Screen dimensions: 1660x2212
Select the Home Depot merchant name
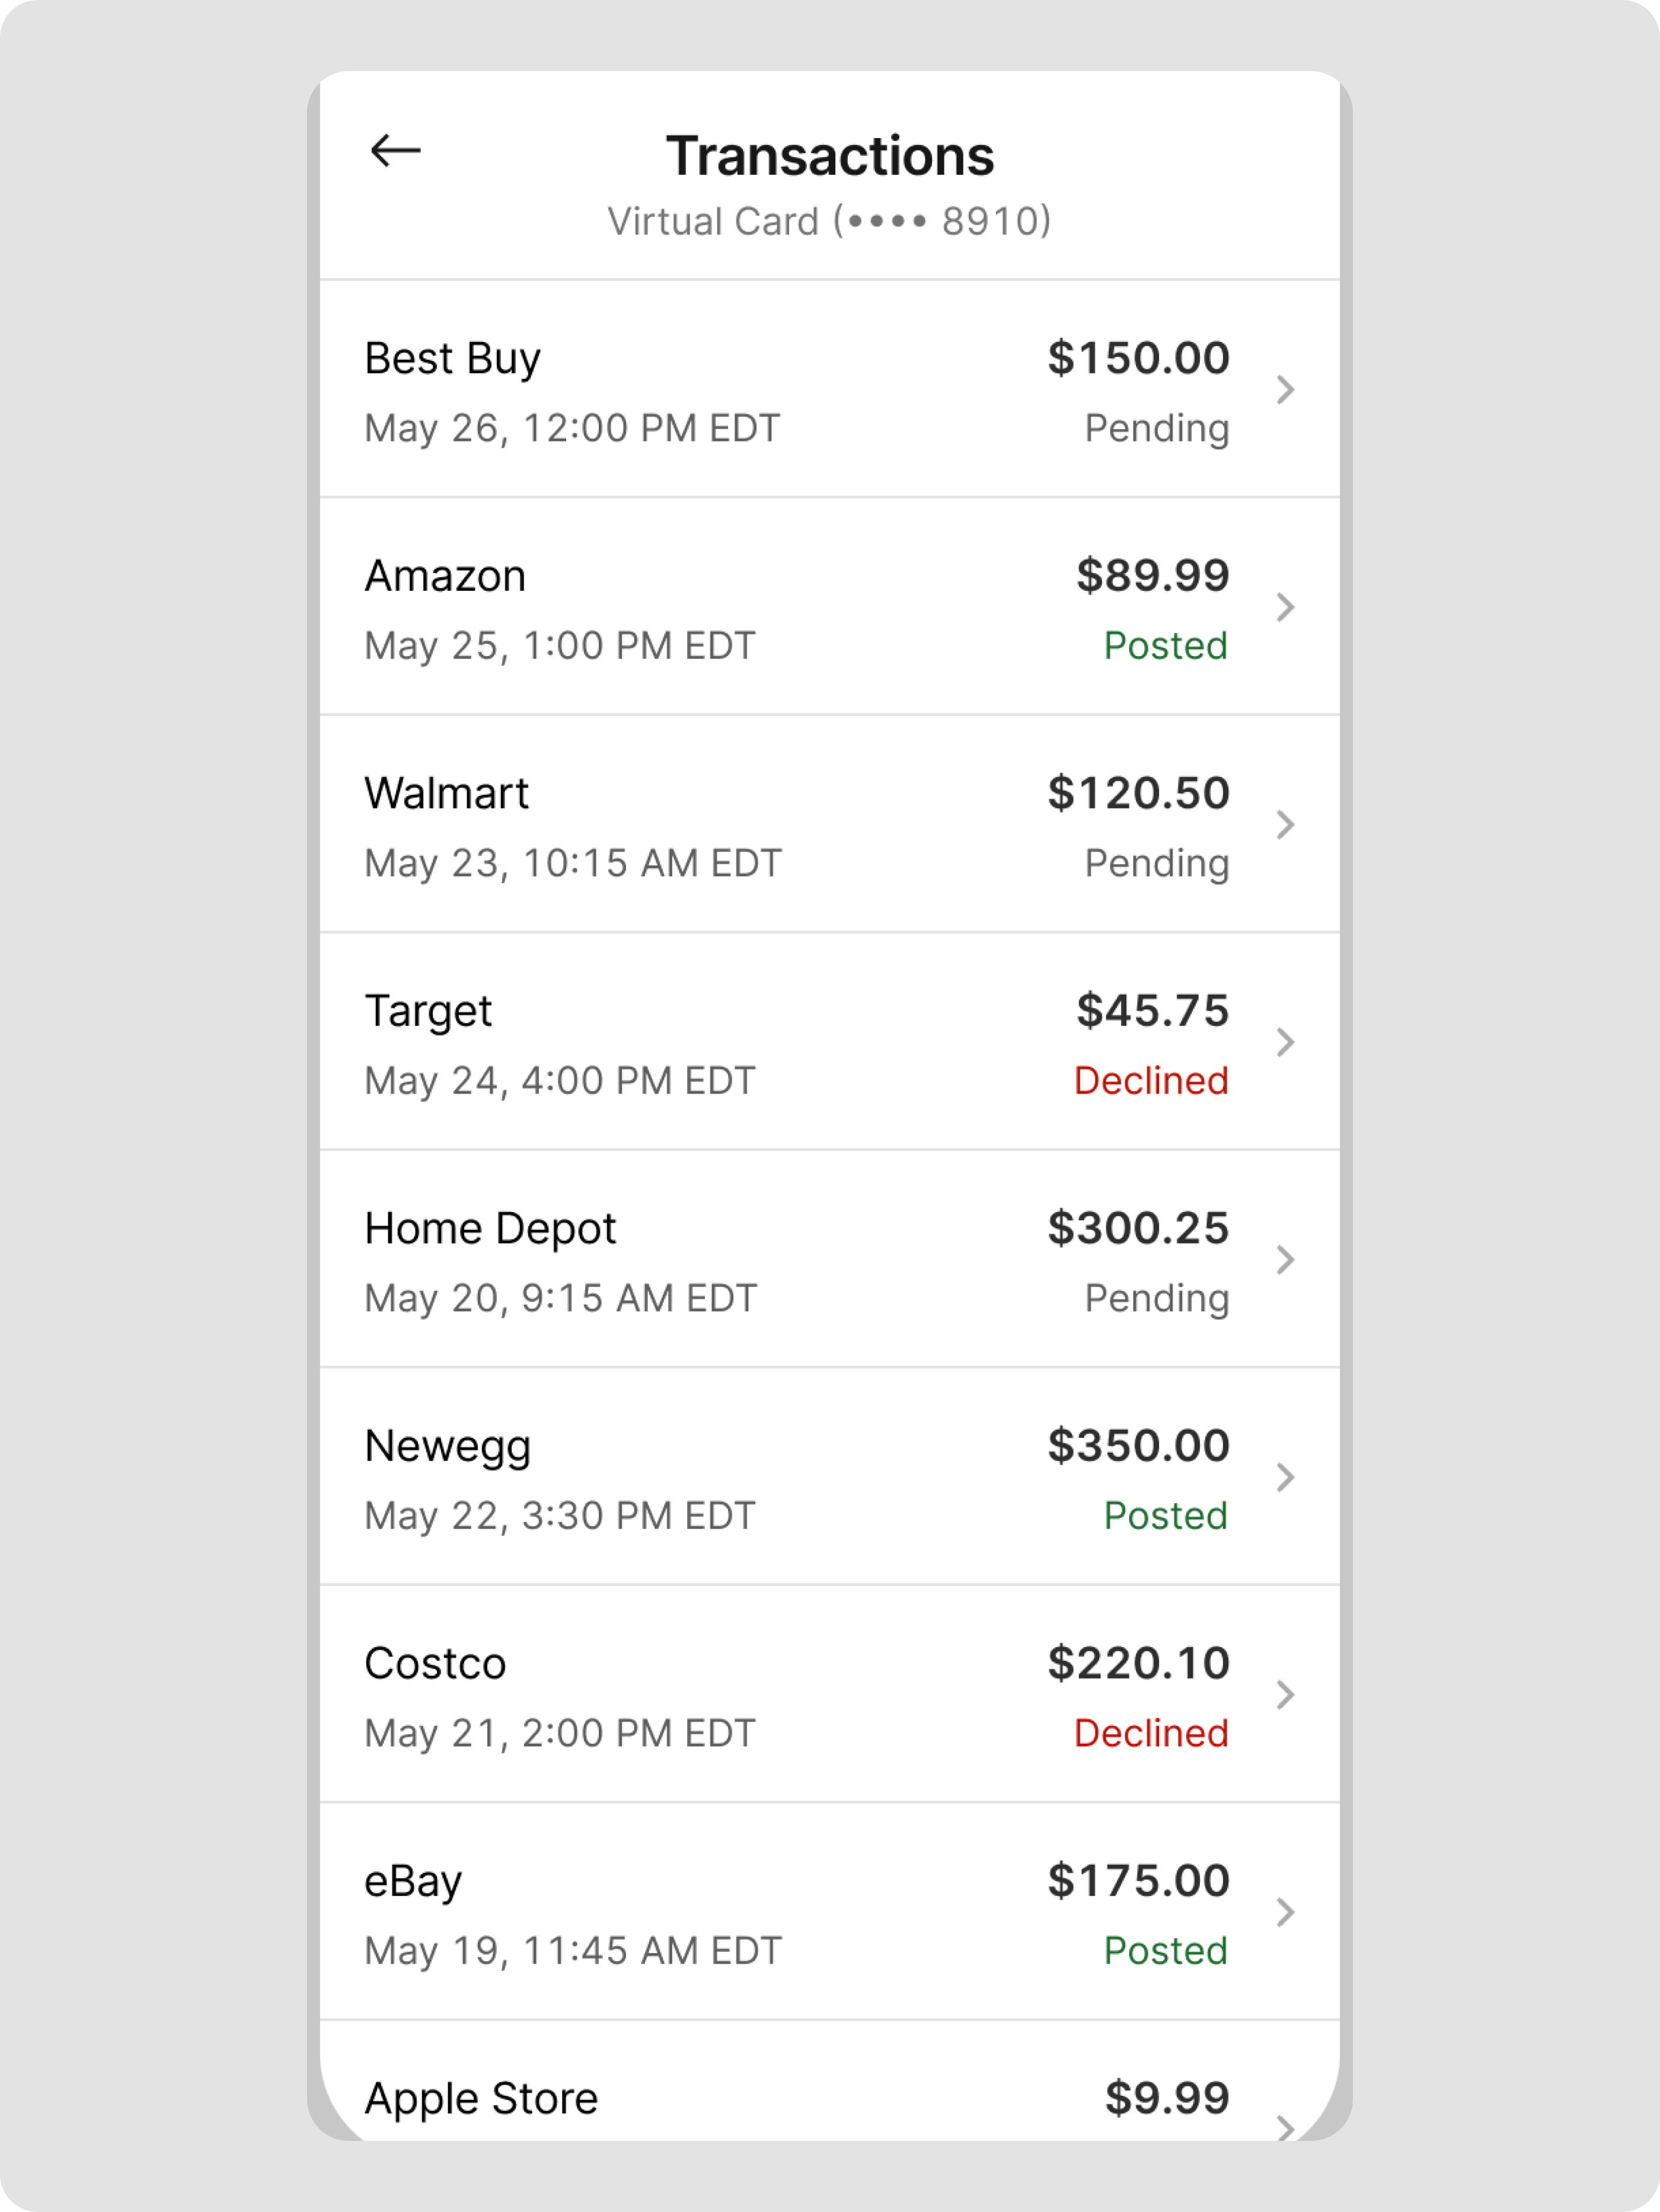pyautogui.click(x=490, y=1229)
